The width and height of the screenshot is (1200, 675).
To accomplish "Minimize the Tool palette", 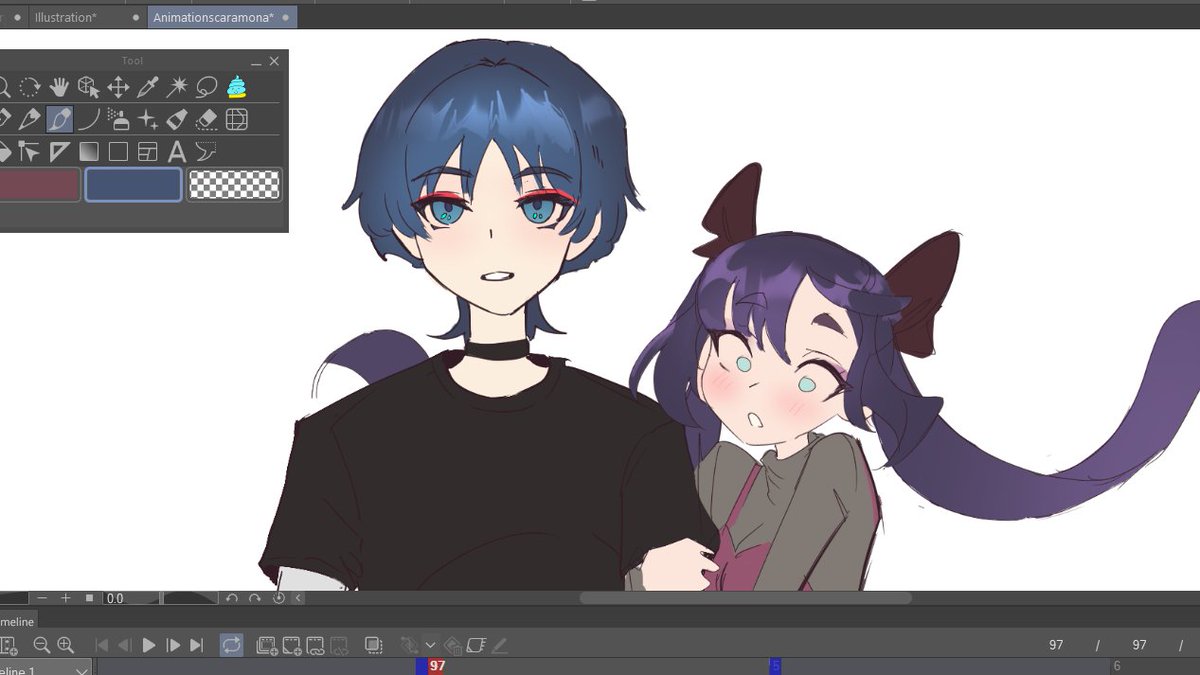I will (x=256, y=62).
